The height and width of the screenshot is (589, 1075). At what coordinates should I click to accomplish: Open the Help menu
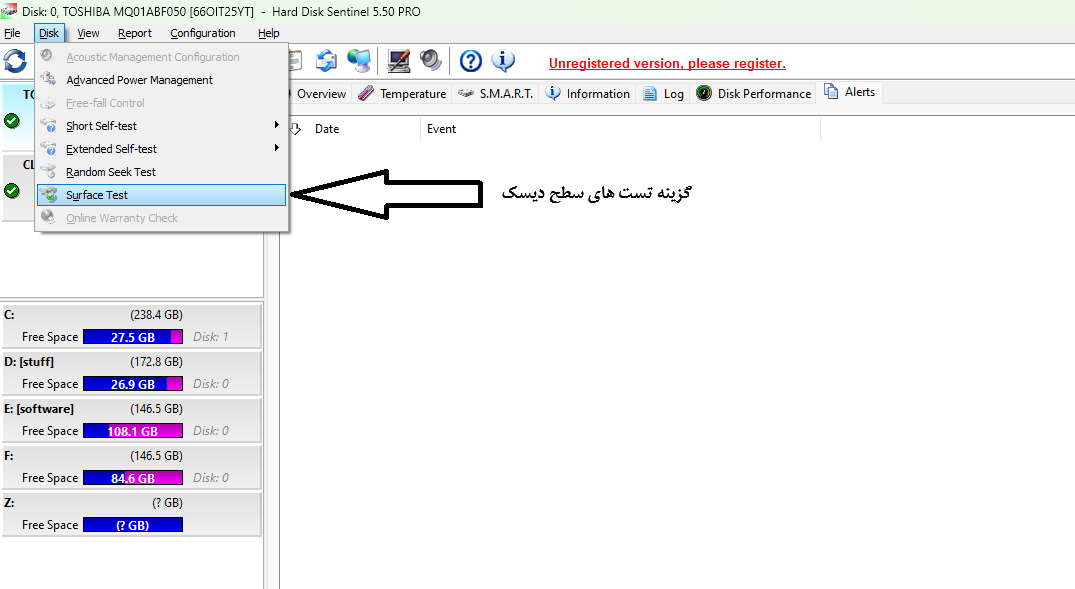[x=268, y=33]
